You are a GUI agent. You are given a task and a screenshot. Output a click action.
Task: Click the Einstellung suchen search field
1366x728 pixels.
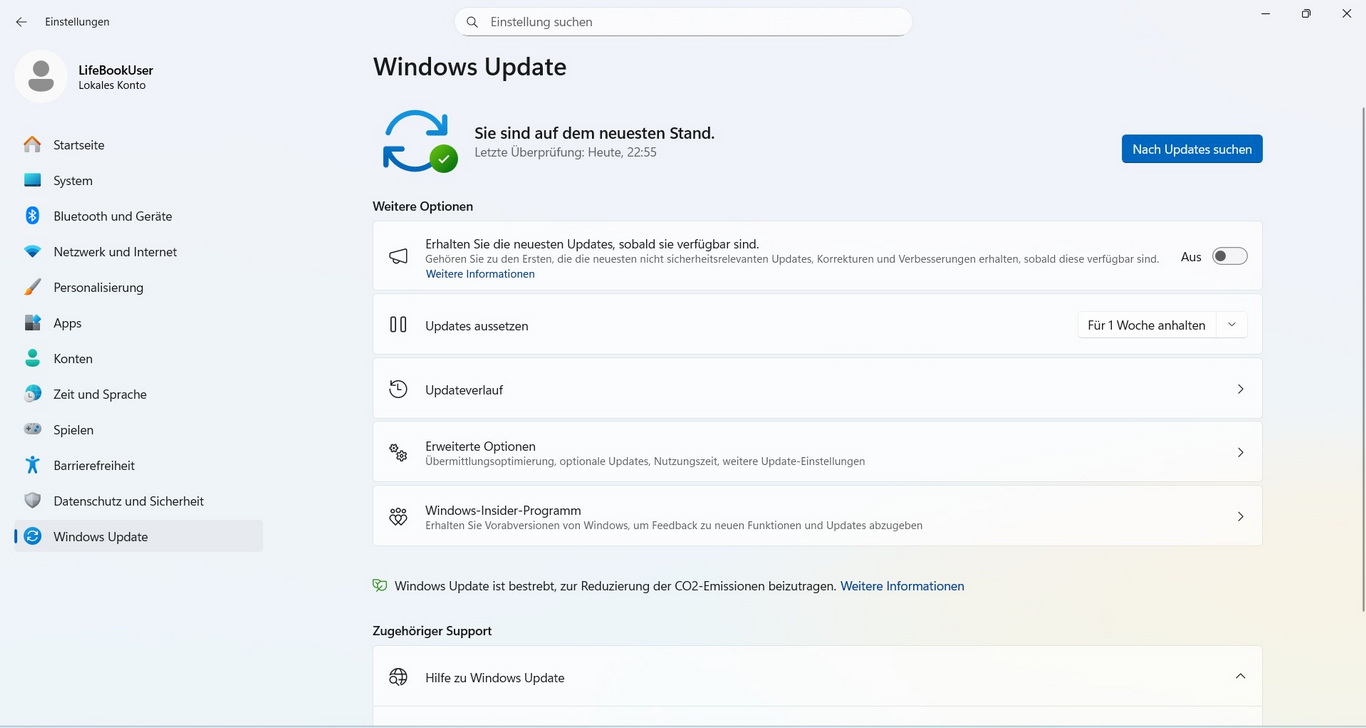[x=690, y=22]
